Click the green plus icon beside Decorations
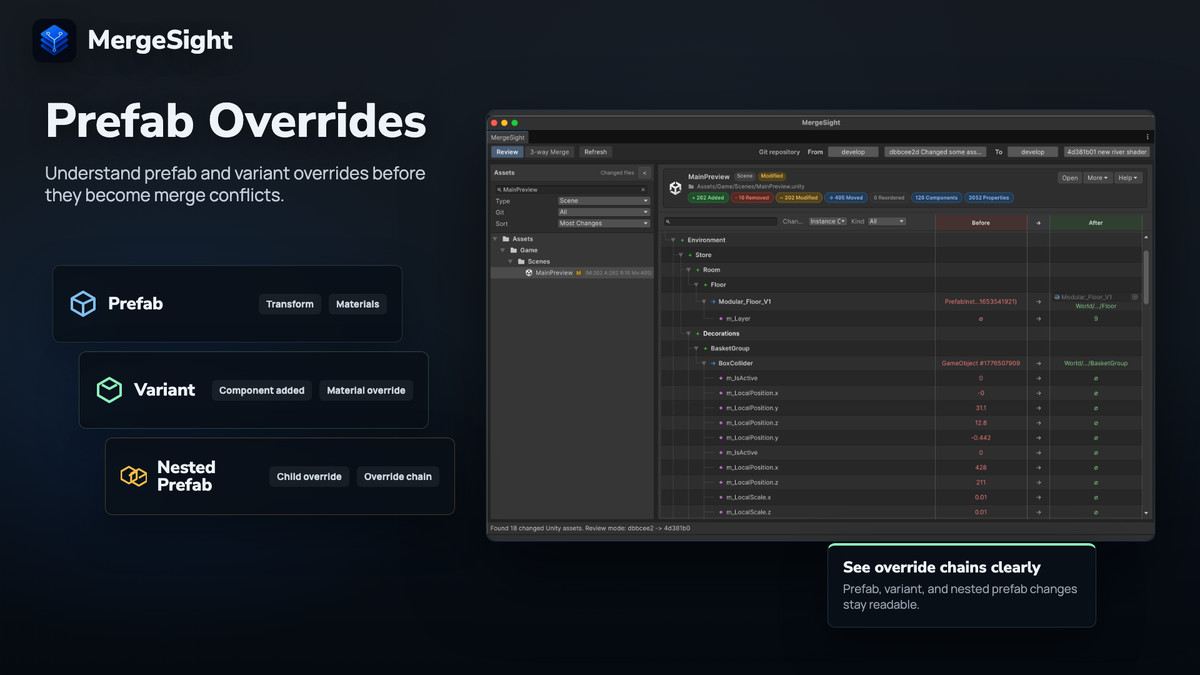The image size is (1200, 675). pyautogui.click(x=698, y=333)
